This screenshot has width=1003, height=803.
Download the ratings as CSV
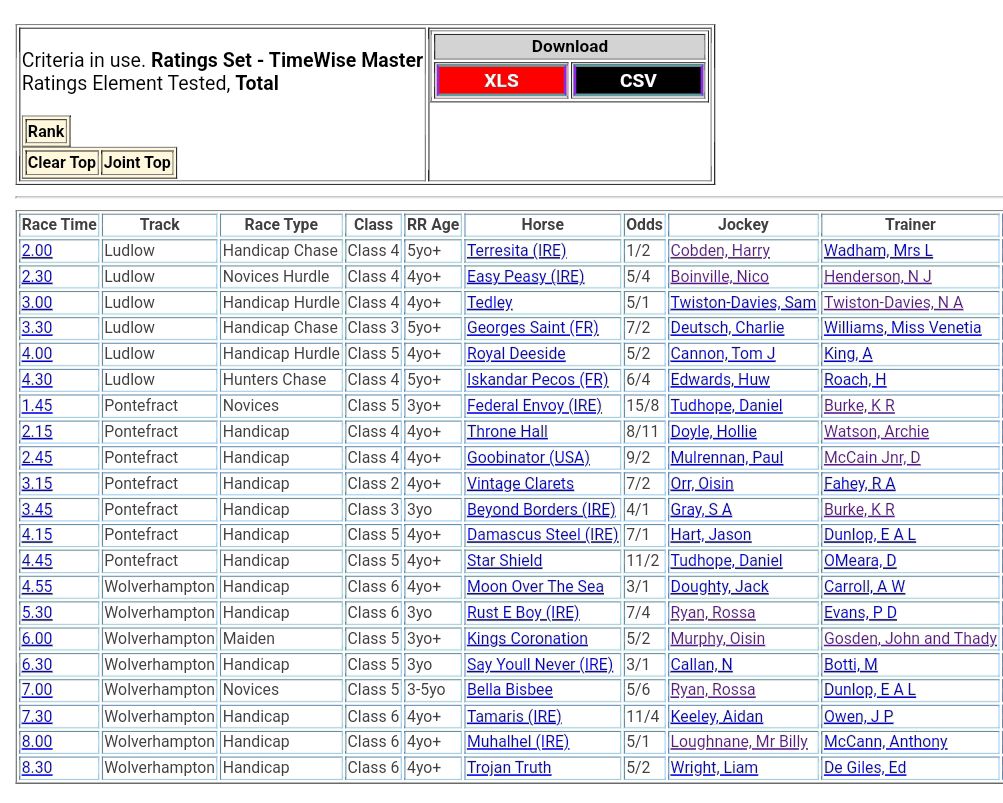638,81
